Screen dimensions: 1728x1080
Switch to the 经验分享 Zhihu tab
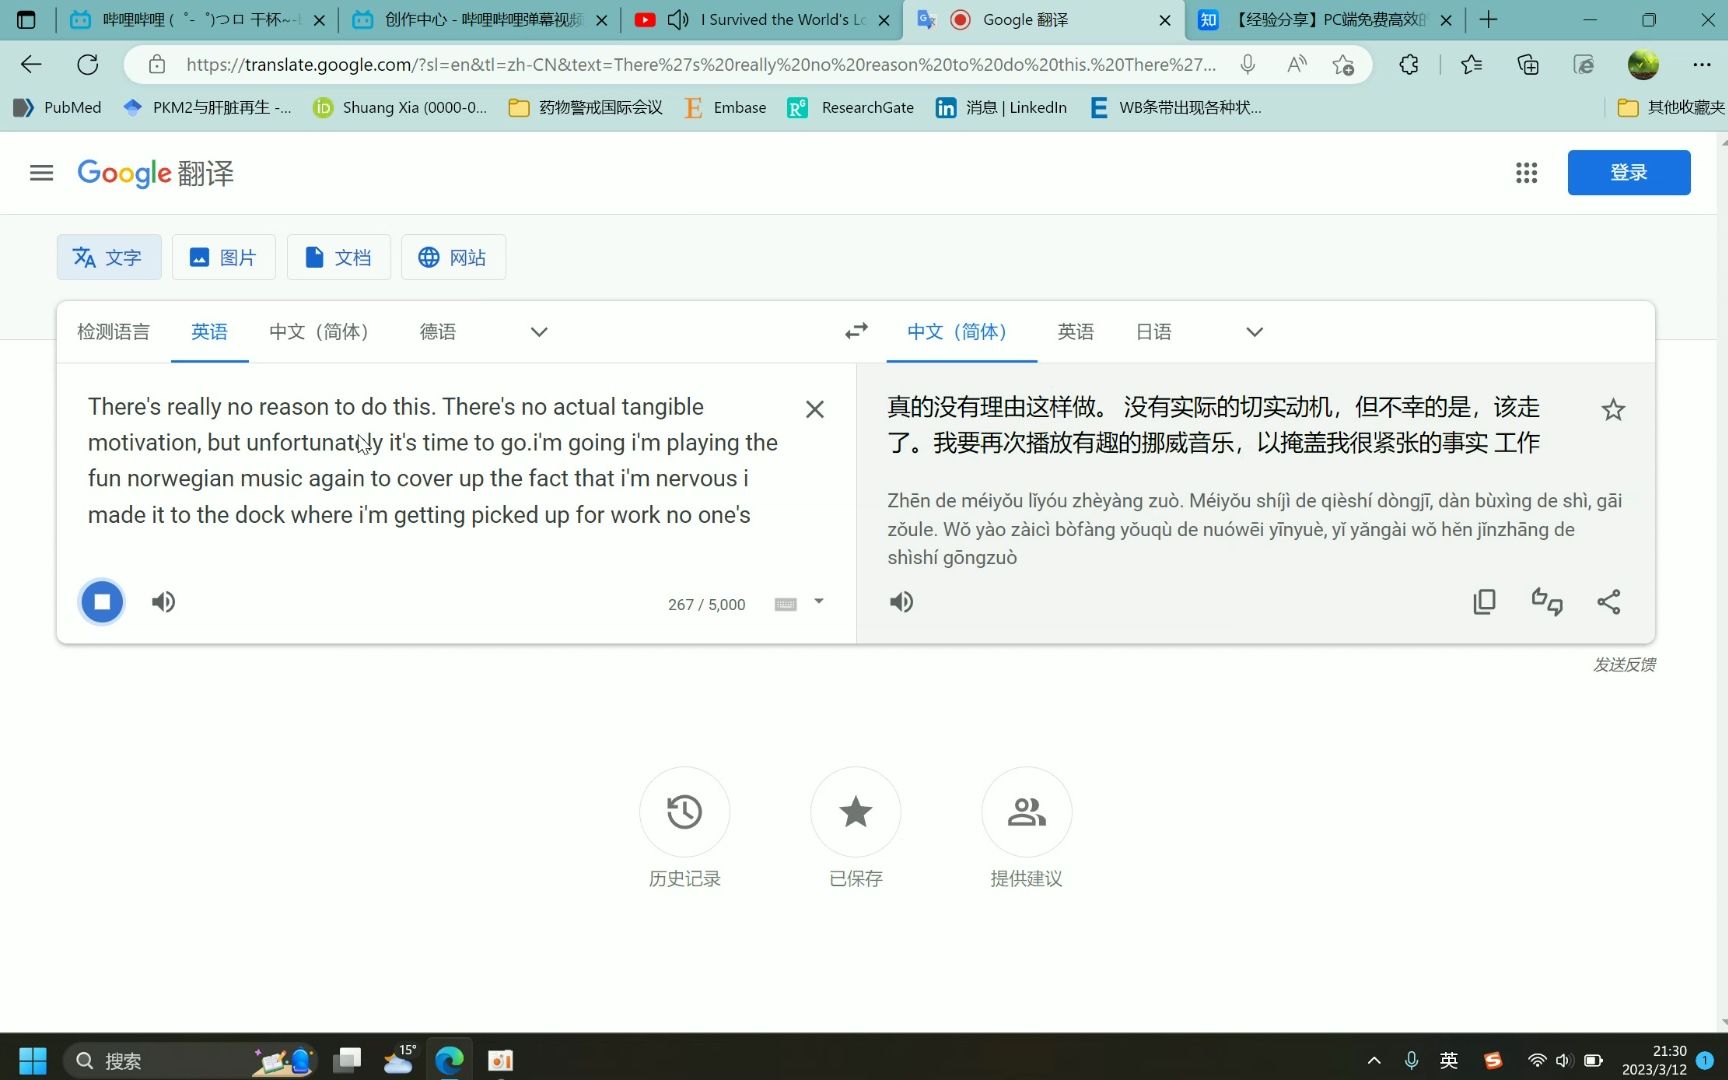1326,20
